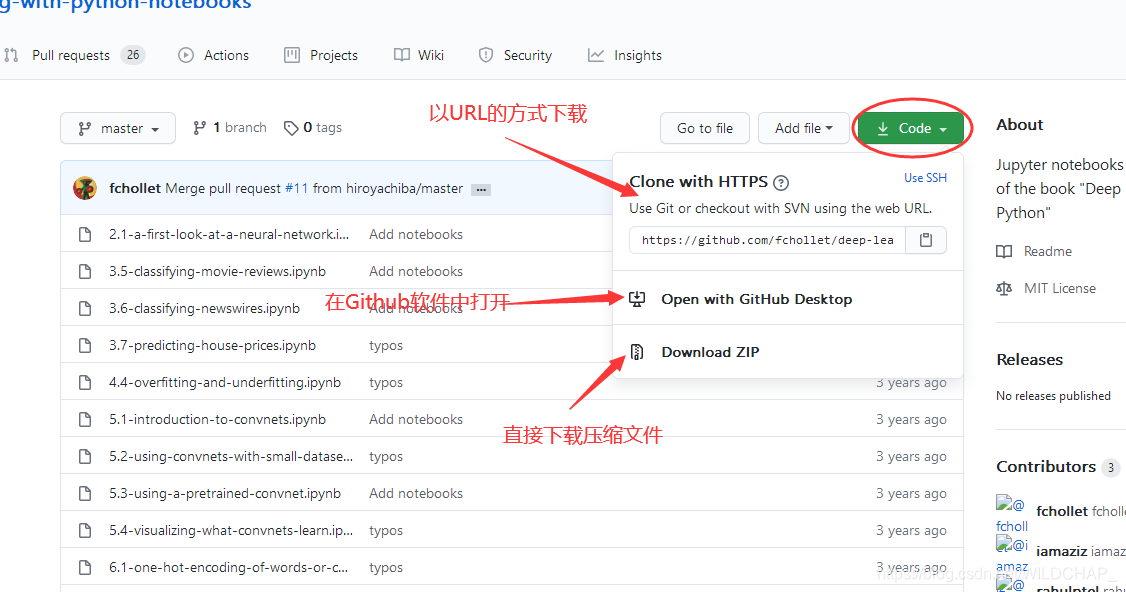Open contributor fchollet profile

1061,512
